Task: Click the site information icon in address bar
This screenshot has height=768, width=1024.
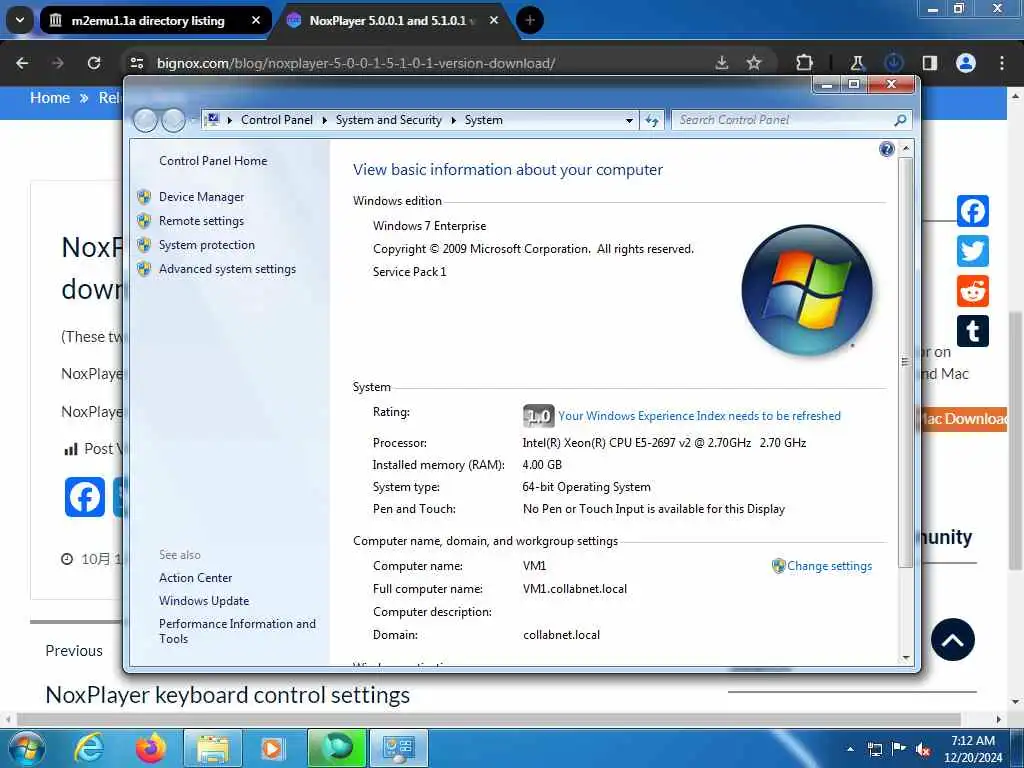Action: click(137, 63)
